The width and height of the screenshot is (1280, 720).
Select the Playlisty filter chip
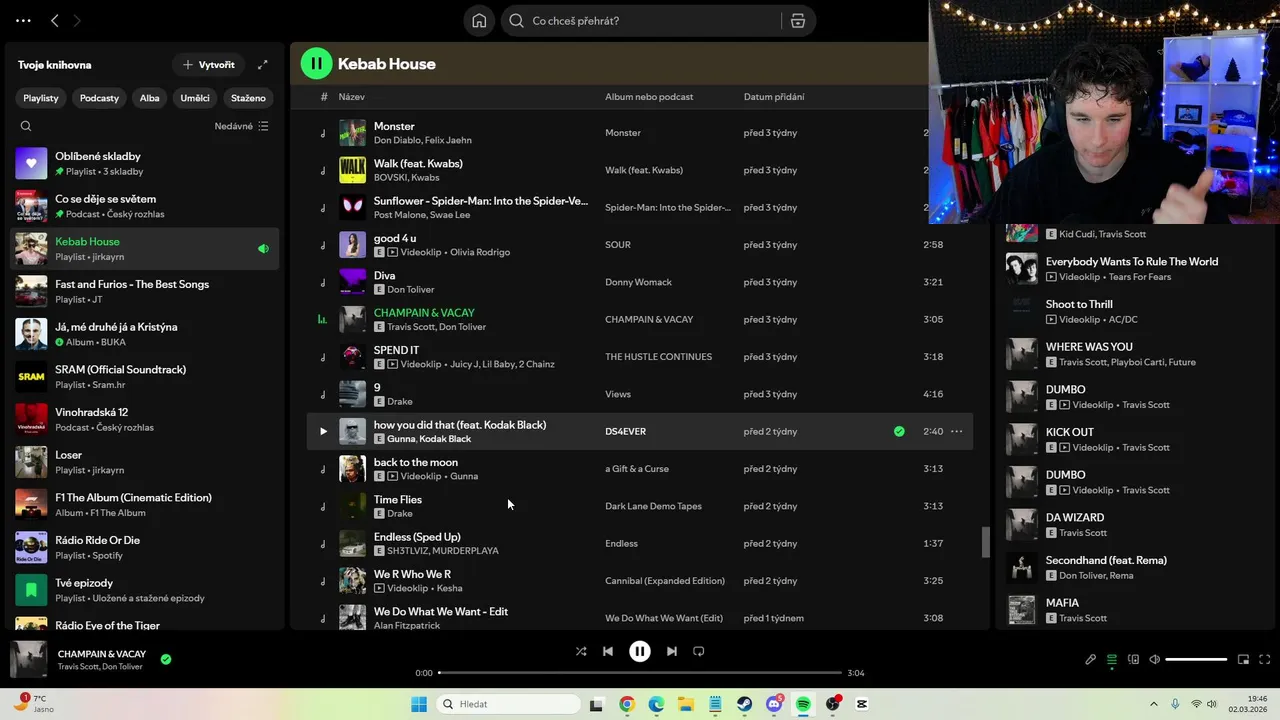[41, 98]
